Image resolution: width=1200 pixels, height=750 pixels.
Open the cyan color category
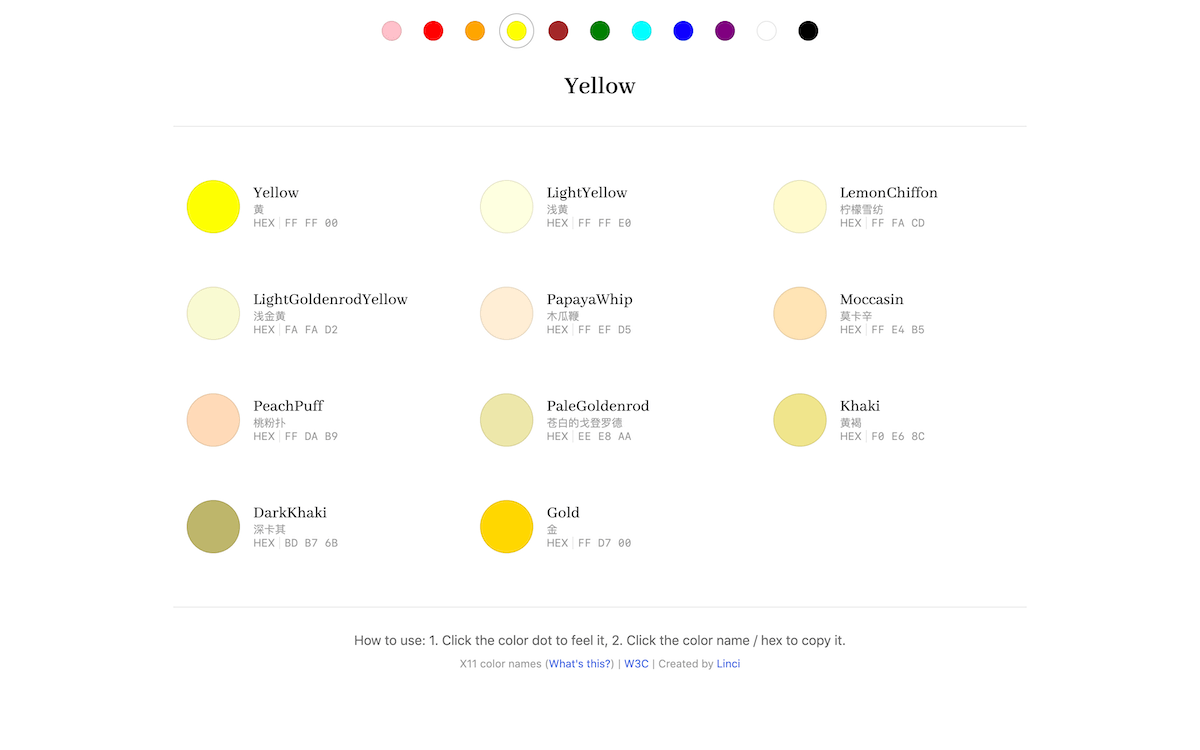click(x=641, y=30)
